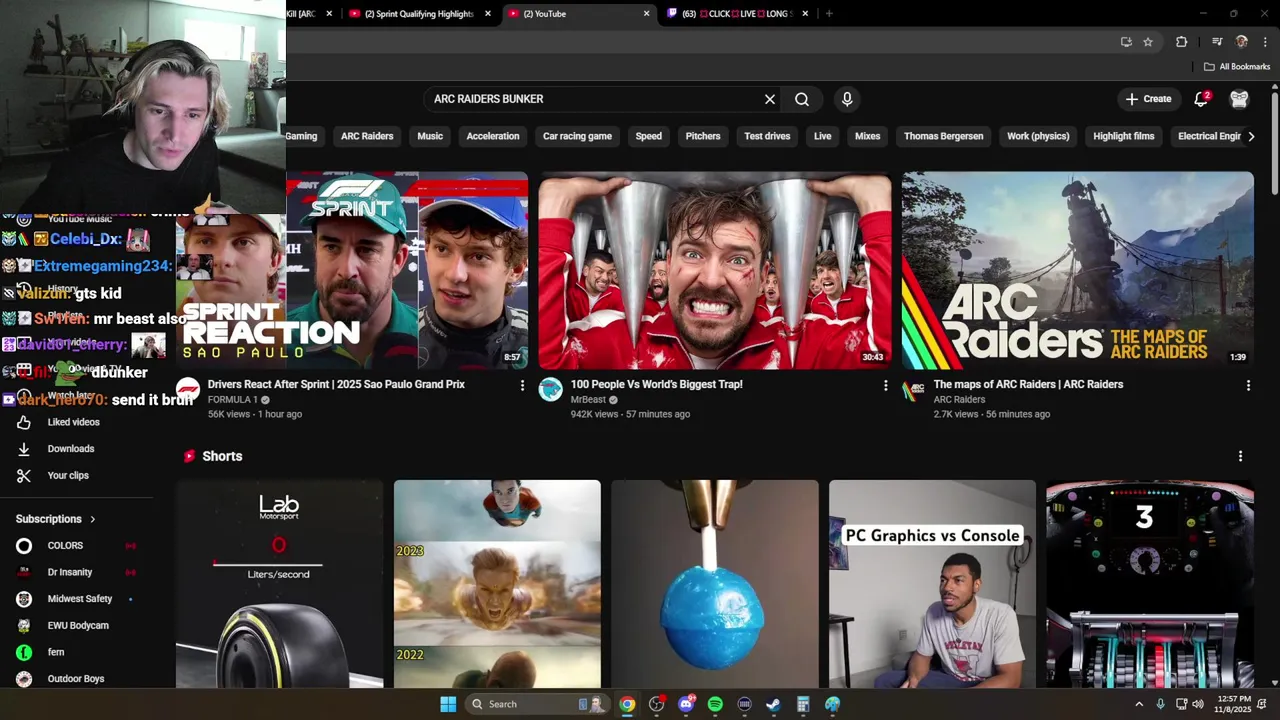The width and height of the screenshot is (1280, 720).
Task: Open the Create button menu
Action: point(1148,99)
